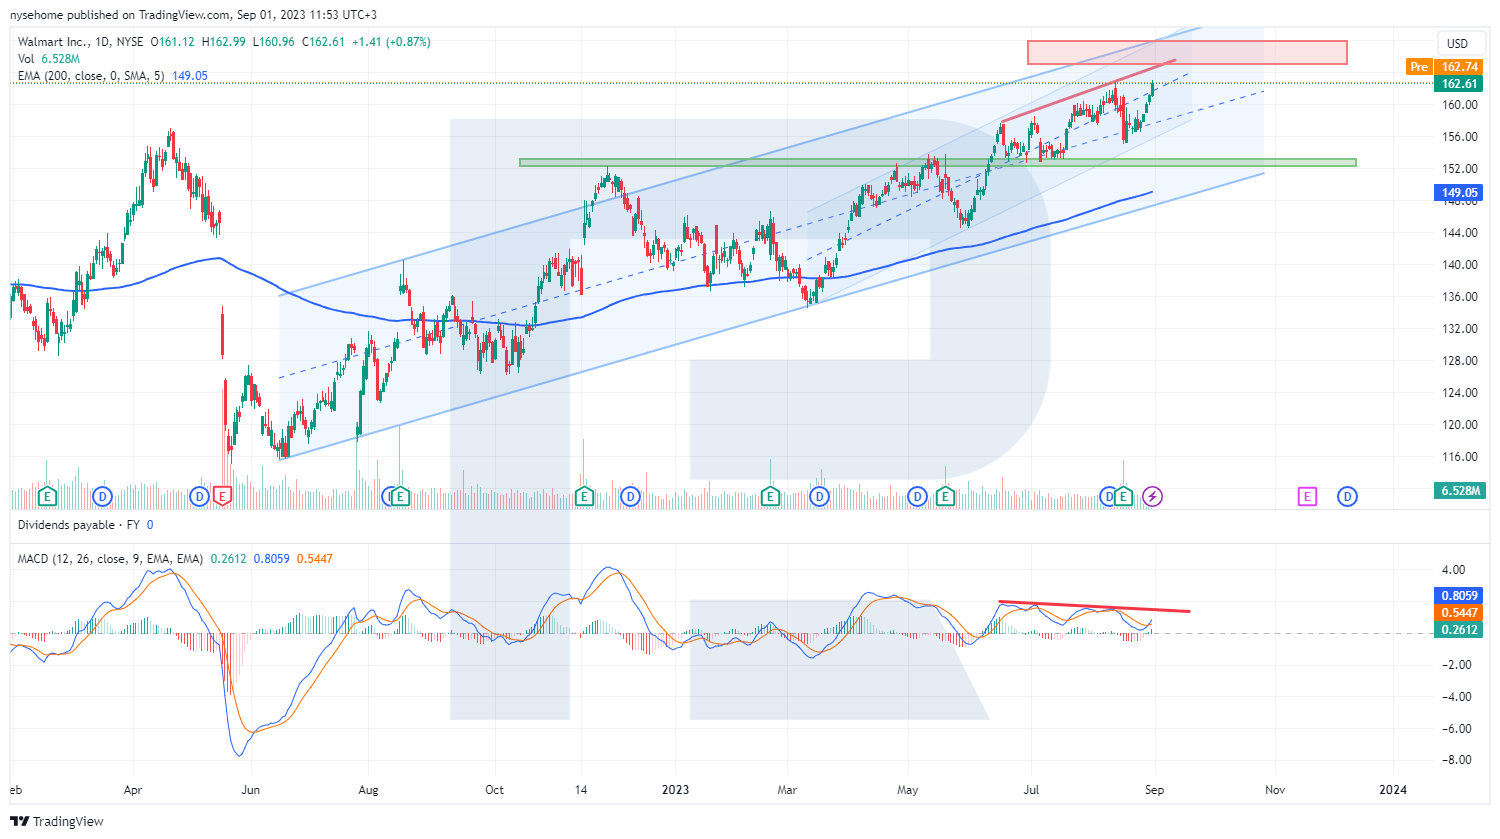
Task: Select the red trendline on MACD pane
Action: point(1094,606)
